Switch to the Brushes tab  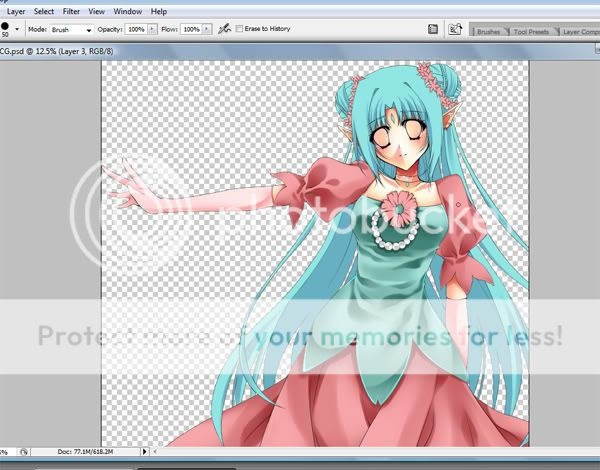coord(488,32)
